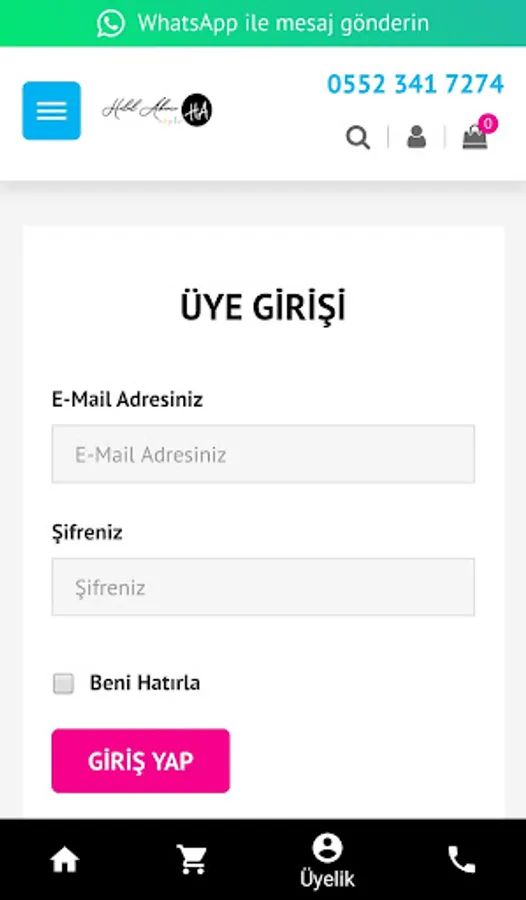Tap the phone icon in the bottom bar
Screen dimensions: 526x900
[462, 859]
